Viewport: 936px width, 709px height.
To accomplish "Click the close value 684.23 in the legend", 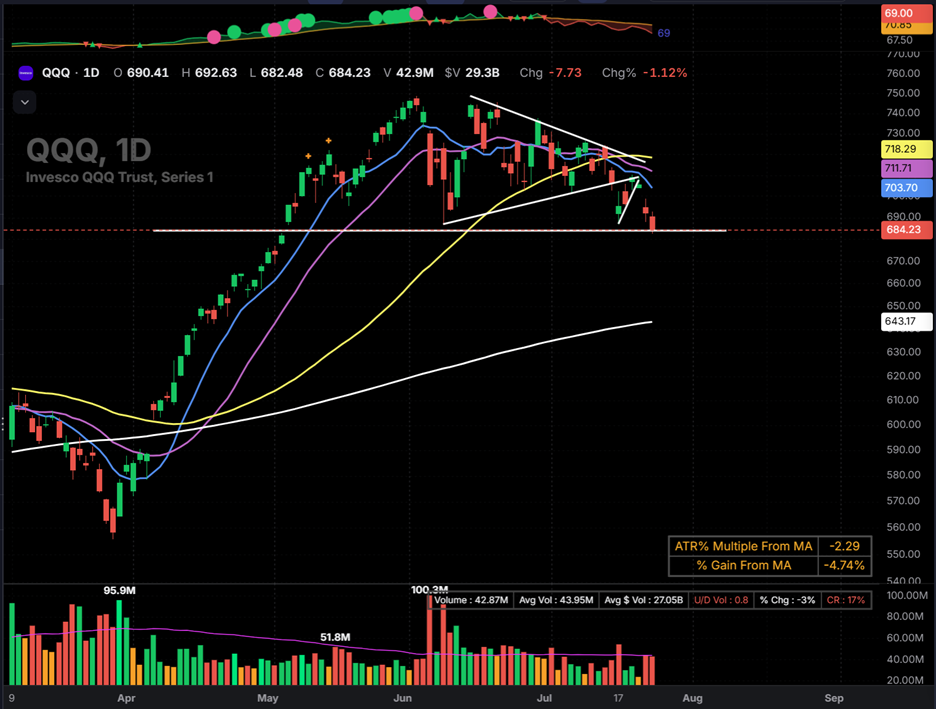I will tap(349, 73).
